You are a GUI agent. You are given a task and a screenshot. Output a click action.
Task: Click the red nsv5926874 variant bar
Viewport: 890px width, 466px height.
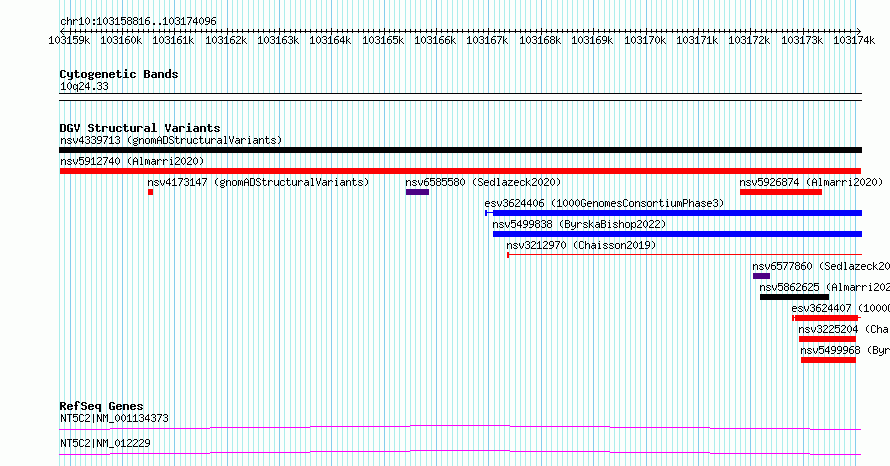point(781,192)
